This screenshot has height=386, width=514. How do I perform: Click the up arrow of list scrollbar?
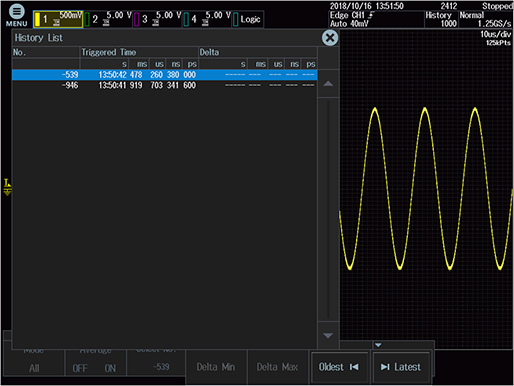tap(328, 84)
